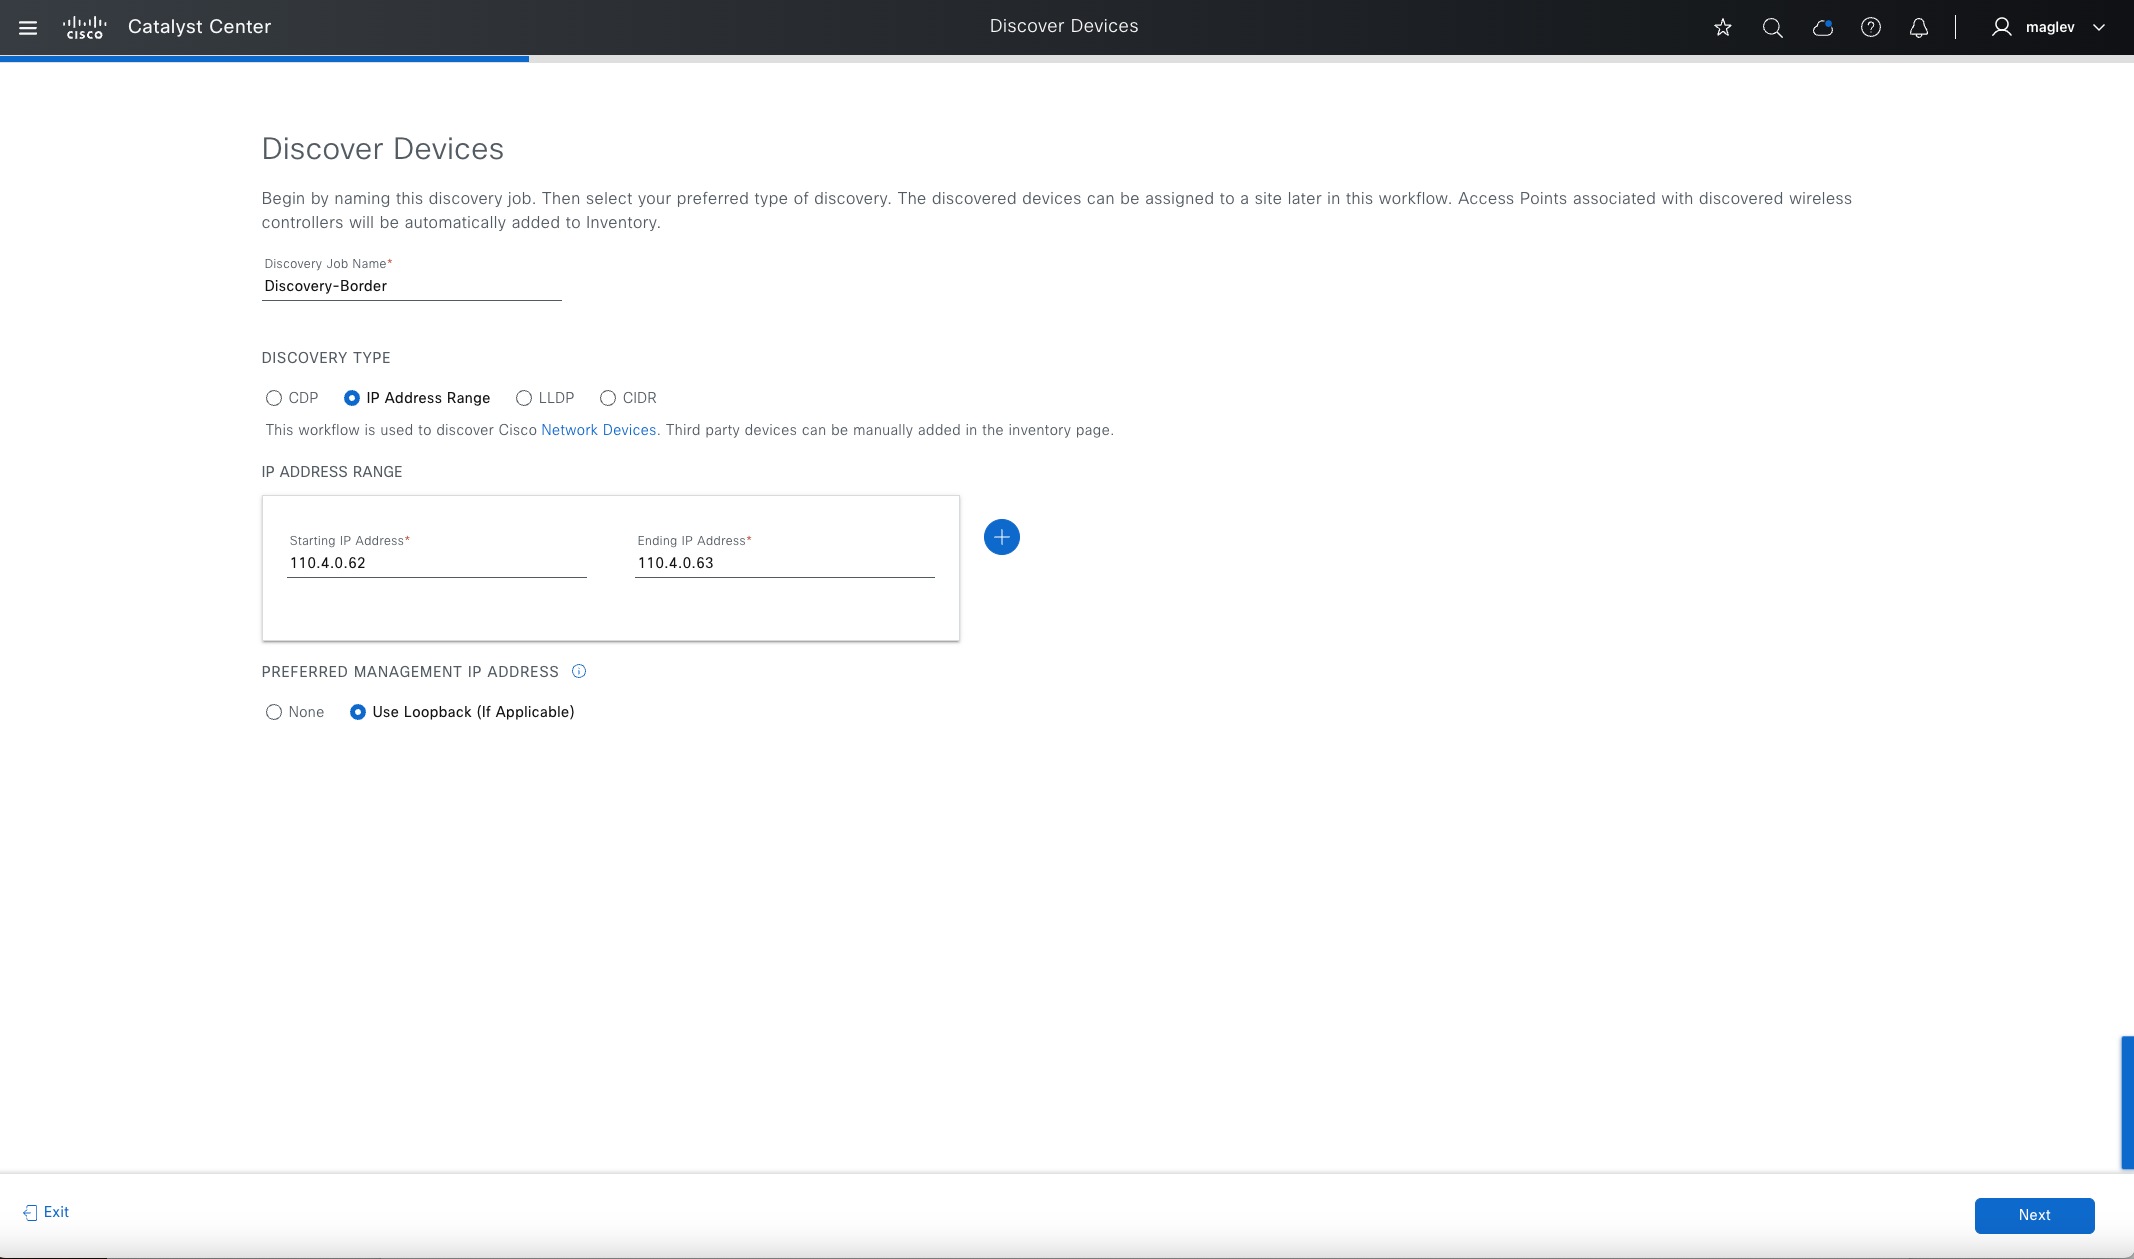Viewport: 2134px width, 1259px height.
Task: Select the CDP discovery type
Action: pyautogui.click(x=274, y=398)
